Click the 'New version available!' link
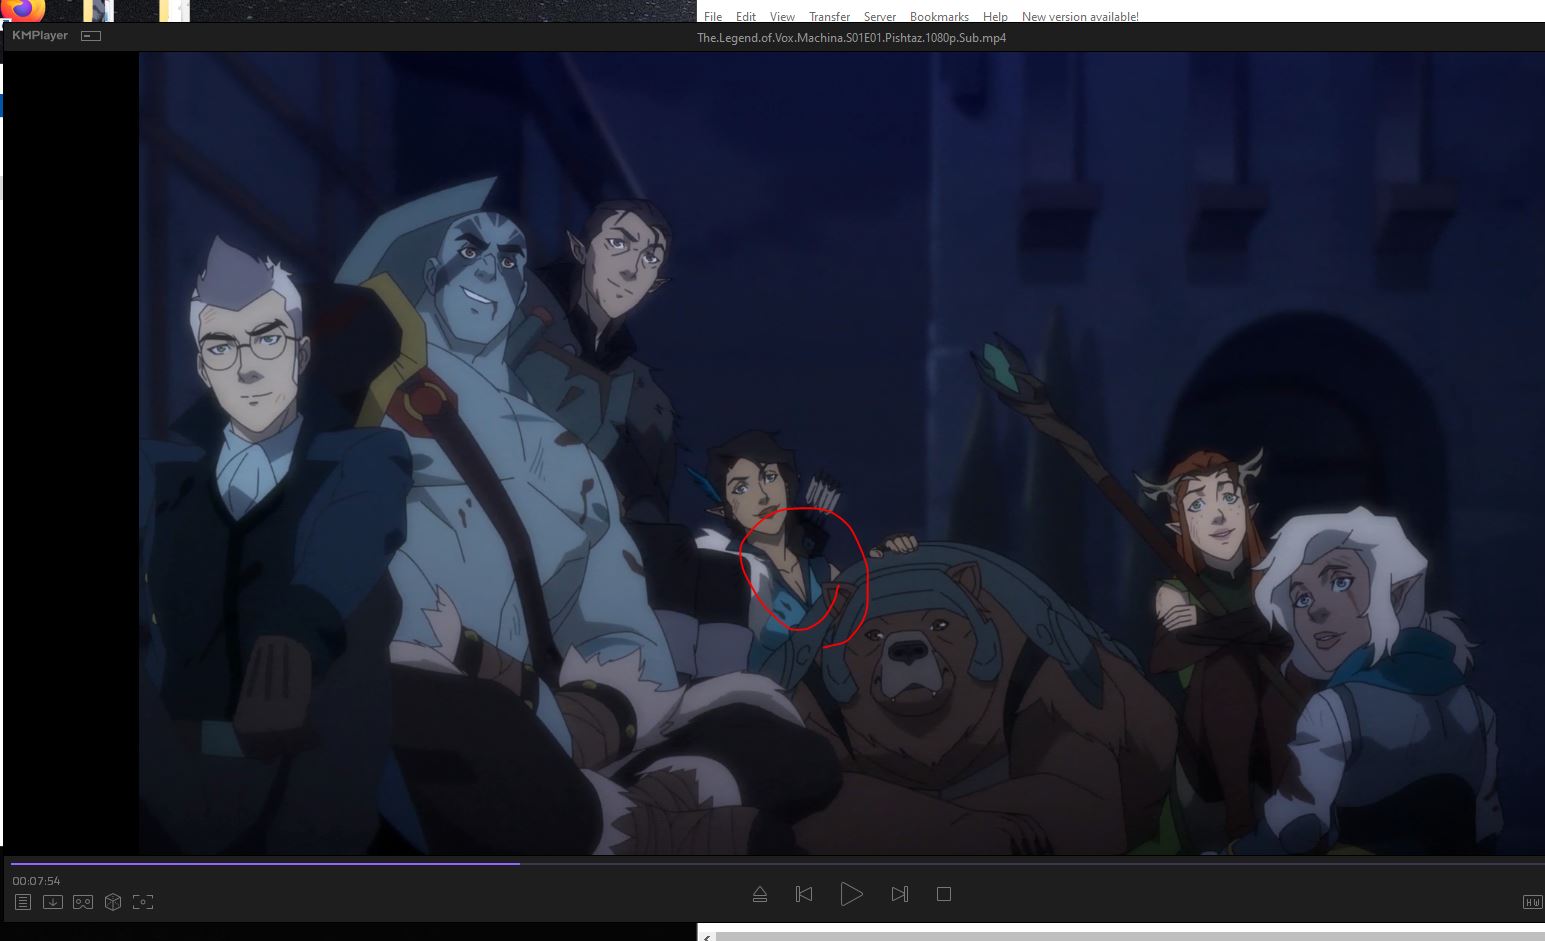 pyautogui.click(x=1080, y=17)
